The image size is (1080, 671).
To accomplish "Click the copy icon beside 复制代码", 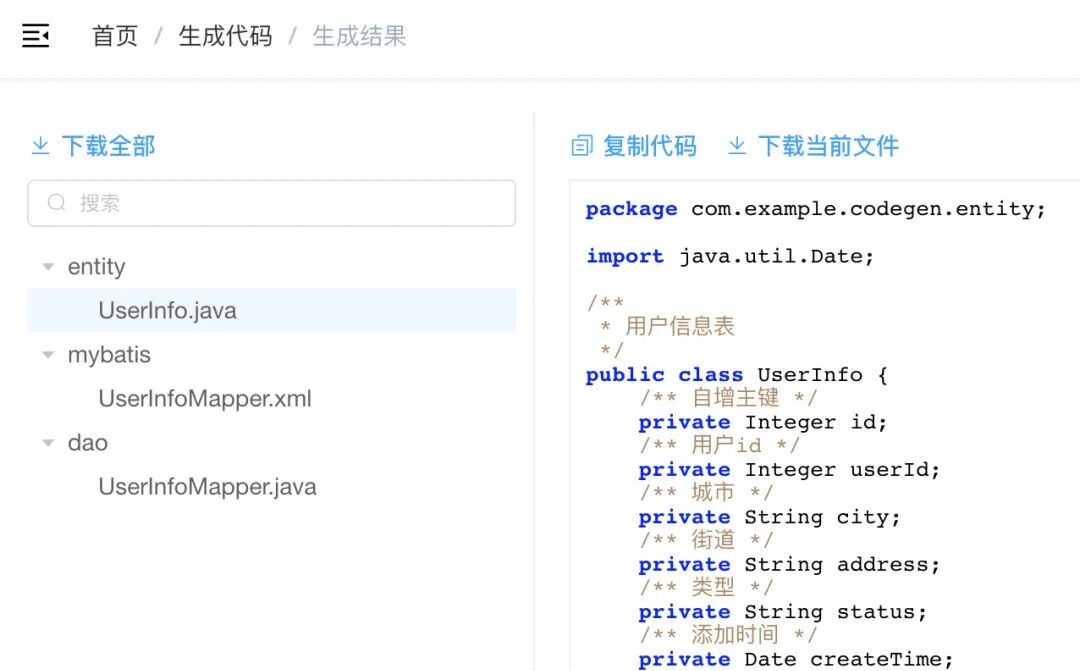I will click(x=583, y=145).
